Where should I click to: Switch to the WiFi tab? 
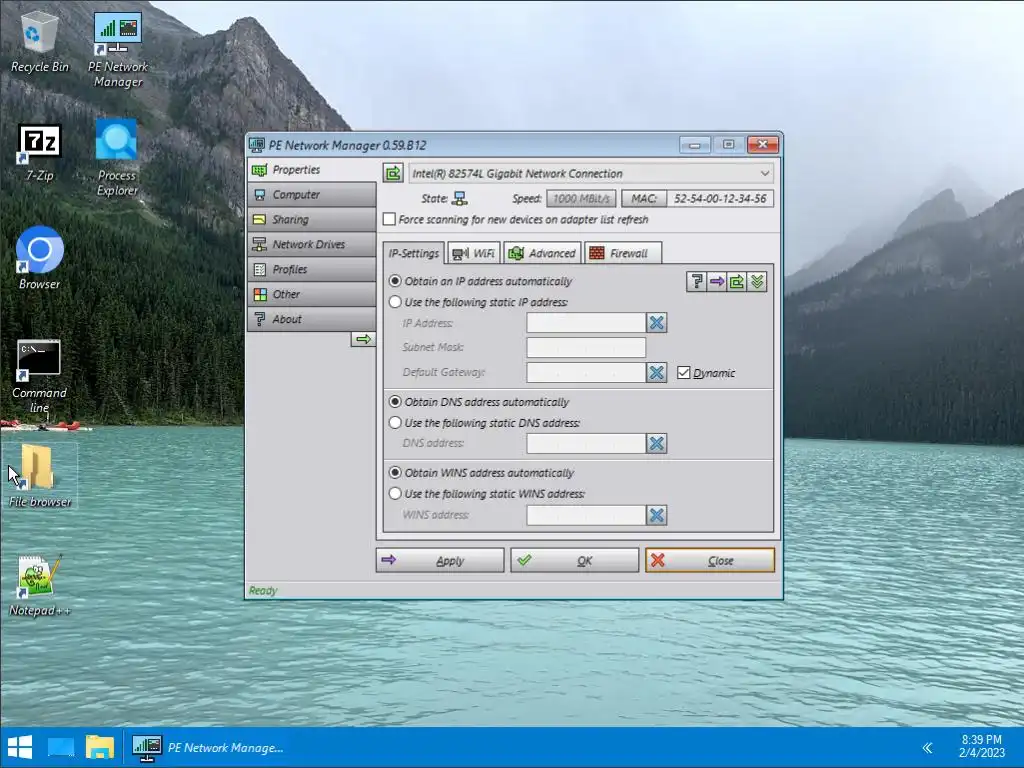474,253
